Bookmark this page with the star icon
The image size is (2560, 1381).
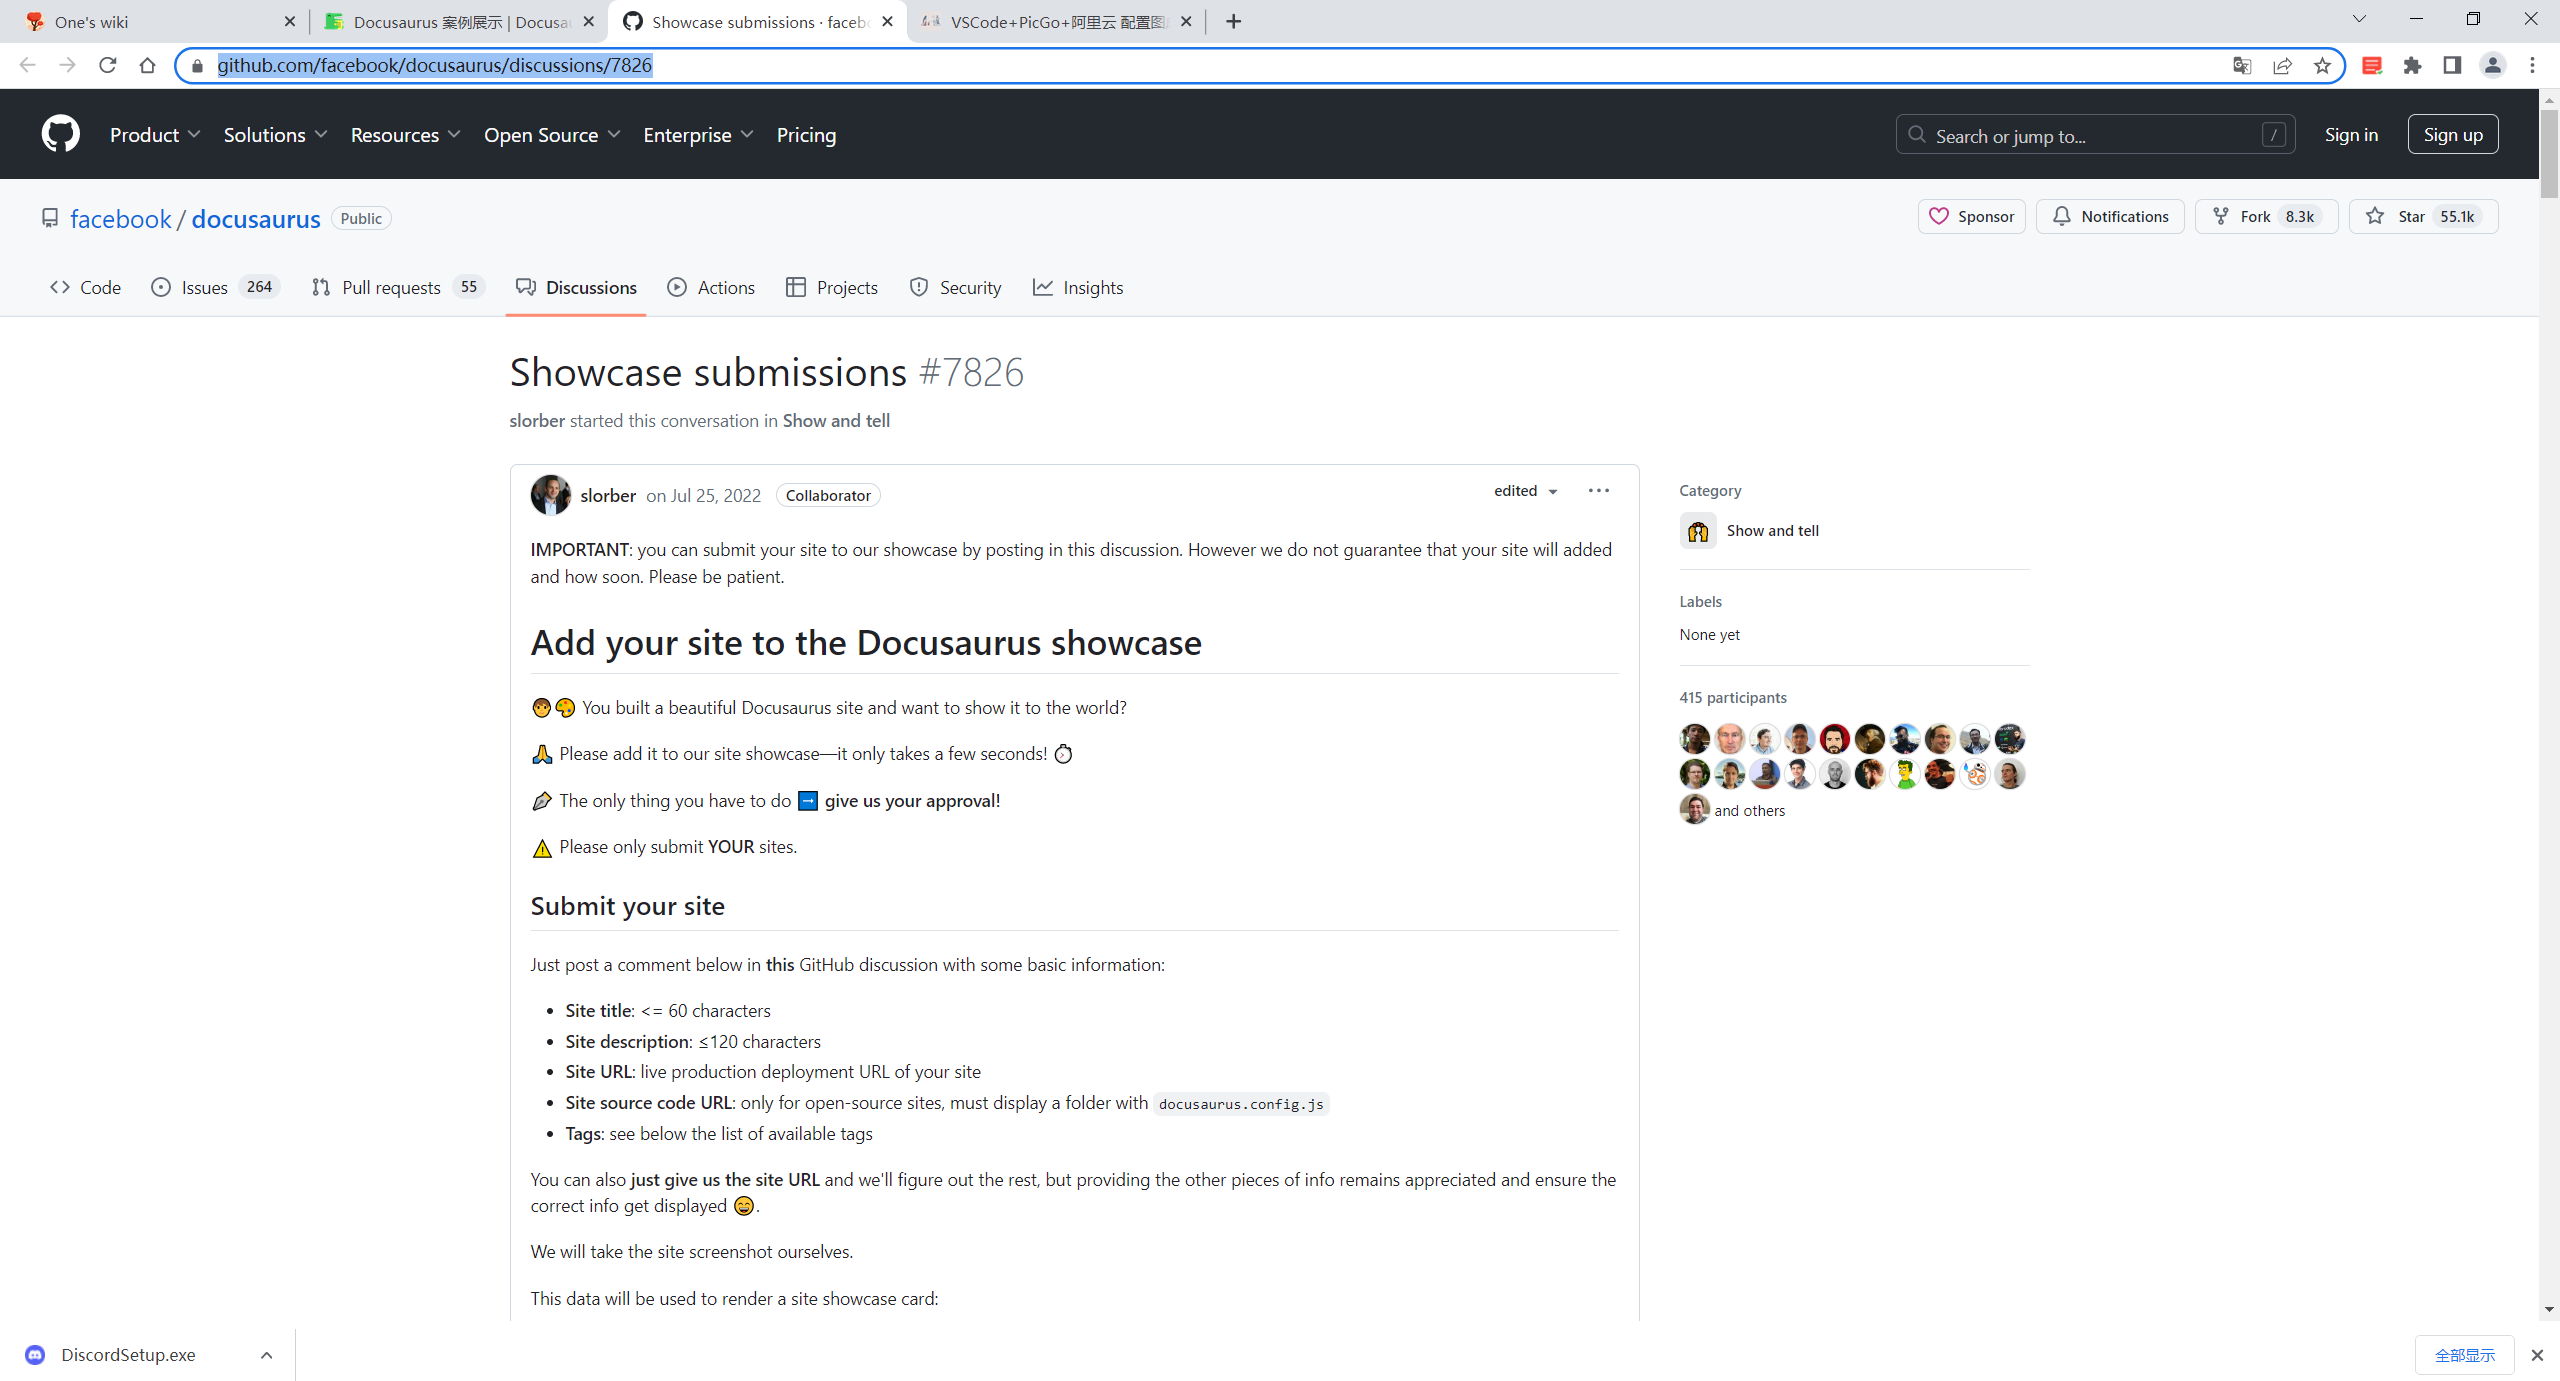2322,65
